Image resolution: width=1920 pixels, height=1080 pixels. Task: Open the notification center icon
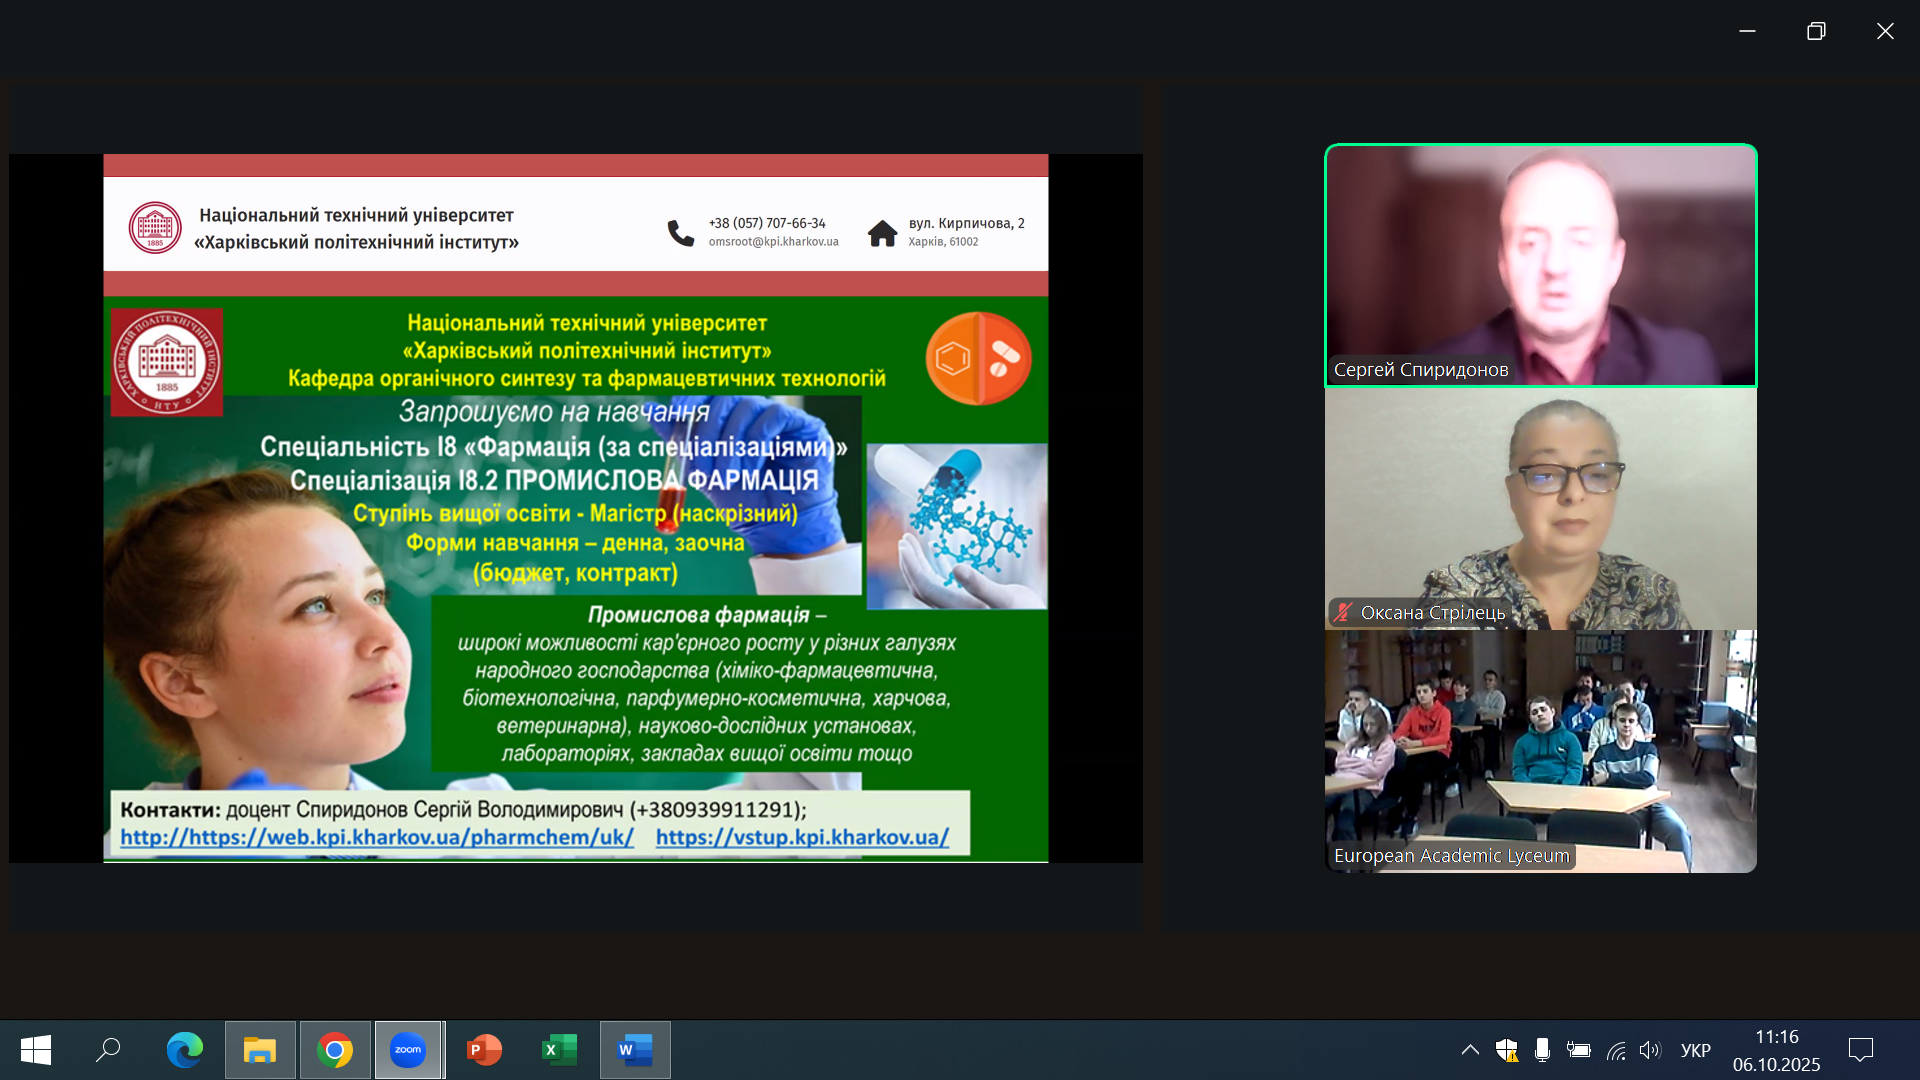[x=1860, y=1050]
